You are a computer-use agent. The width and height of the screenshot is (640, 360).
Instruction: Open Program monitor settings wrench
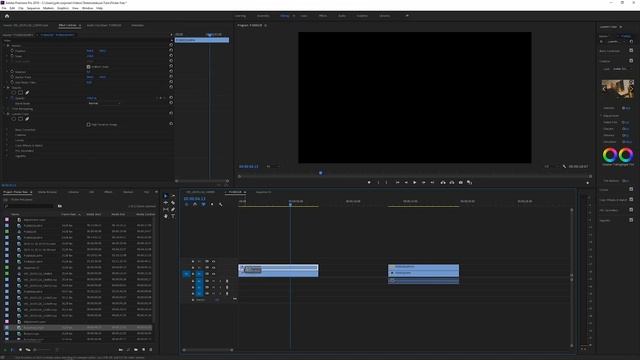pyautogui.click(x=564, y=167)
